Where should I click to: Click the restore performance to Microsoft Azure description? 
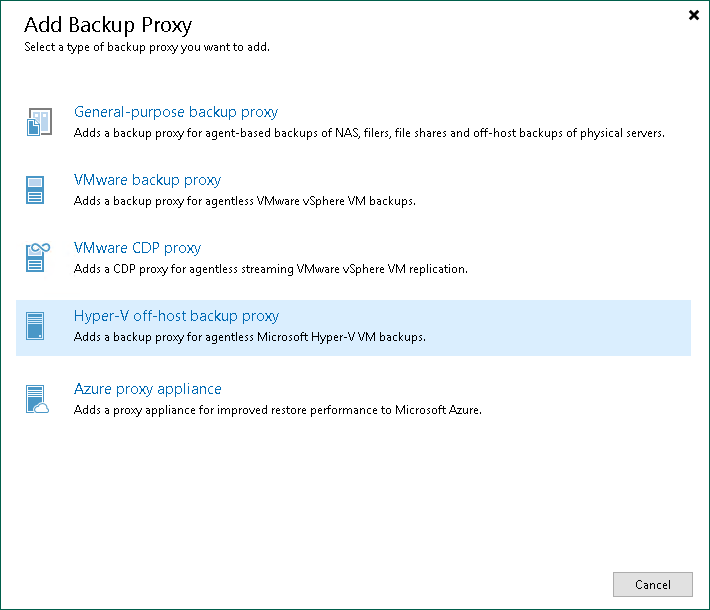tap(278, 410)
